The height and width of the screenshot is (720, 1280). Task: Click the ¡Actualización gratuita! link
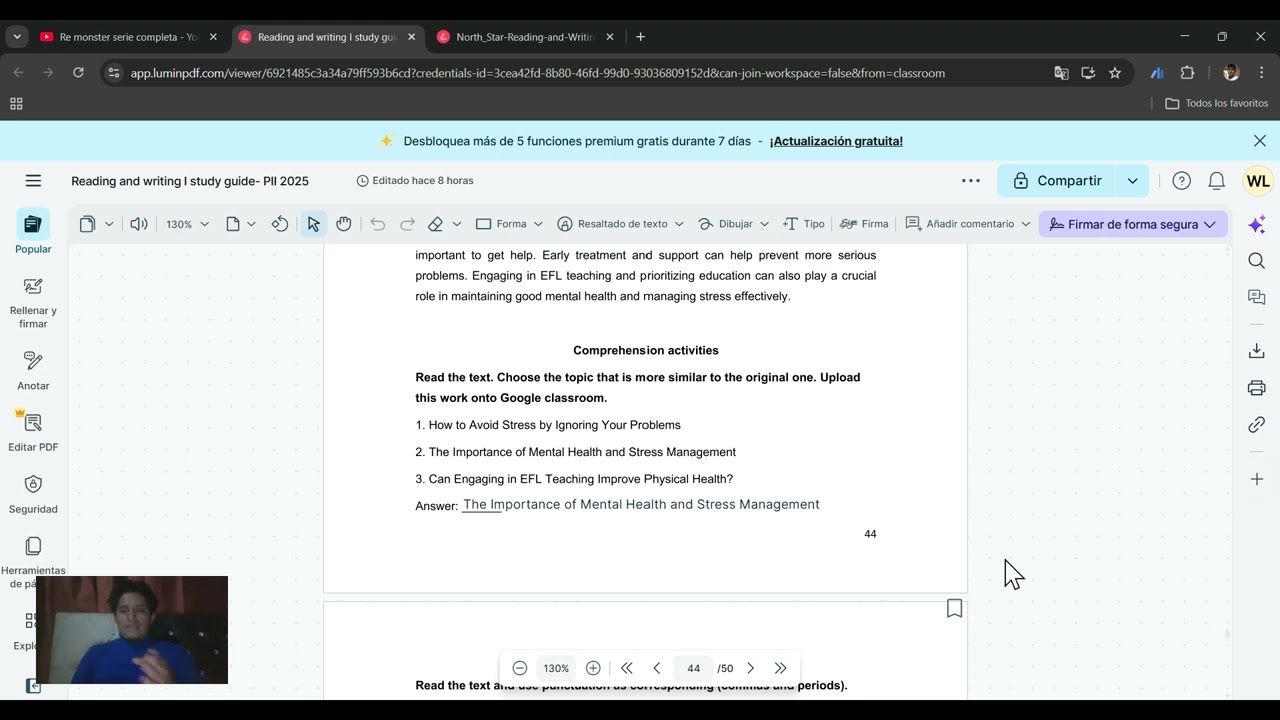tap(836, 141)
